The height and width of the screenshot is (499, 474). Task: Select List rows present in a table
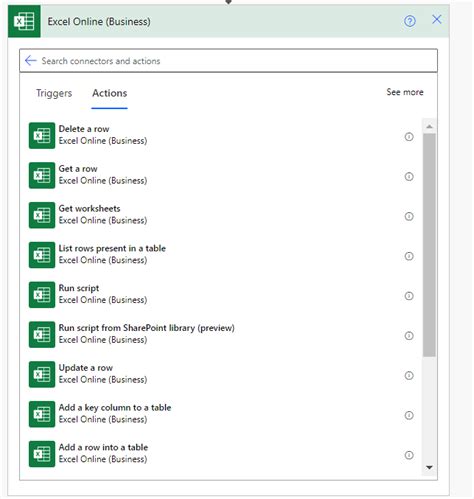[222, 255]
